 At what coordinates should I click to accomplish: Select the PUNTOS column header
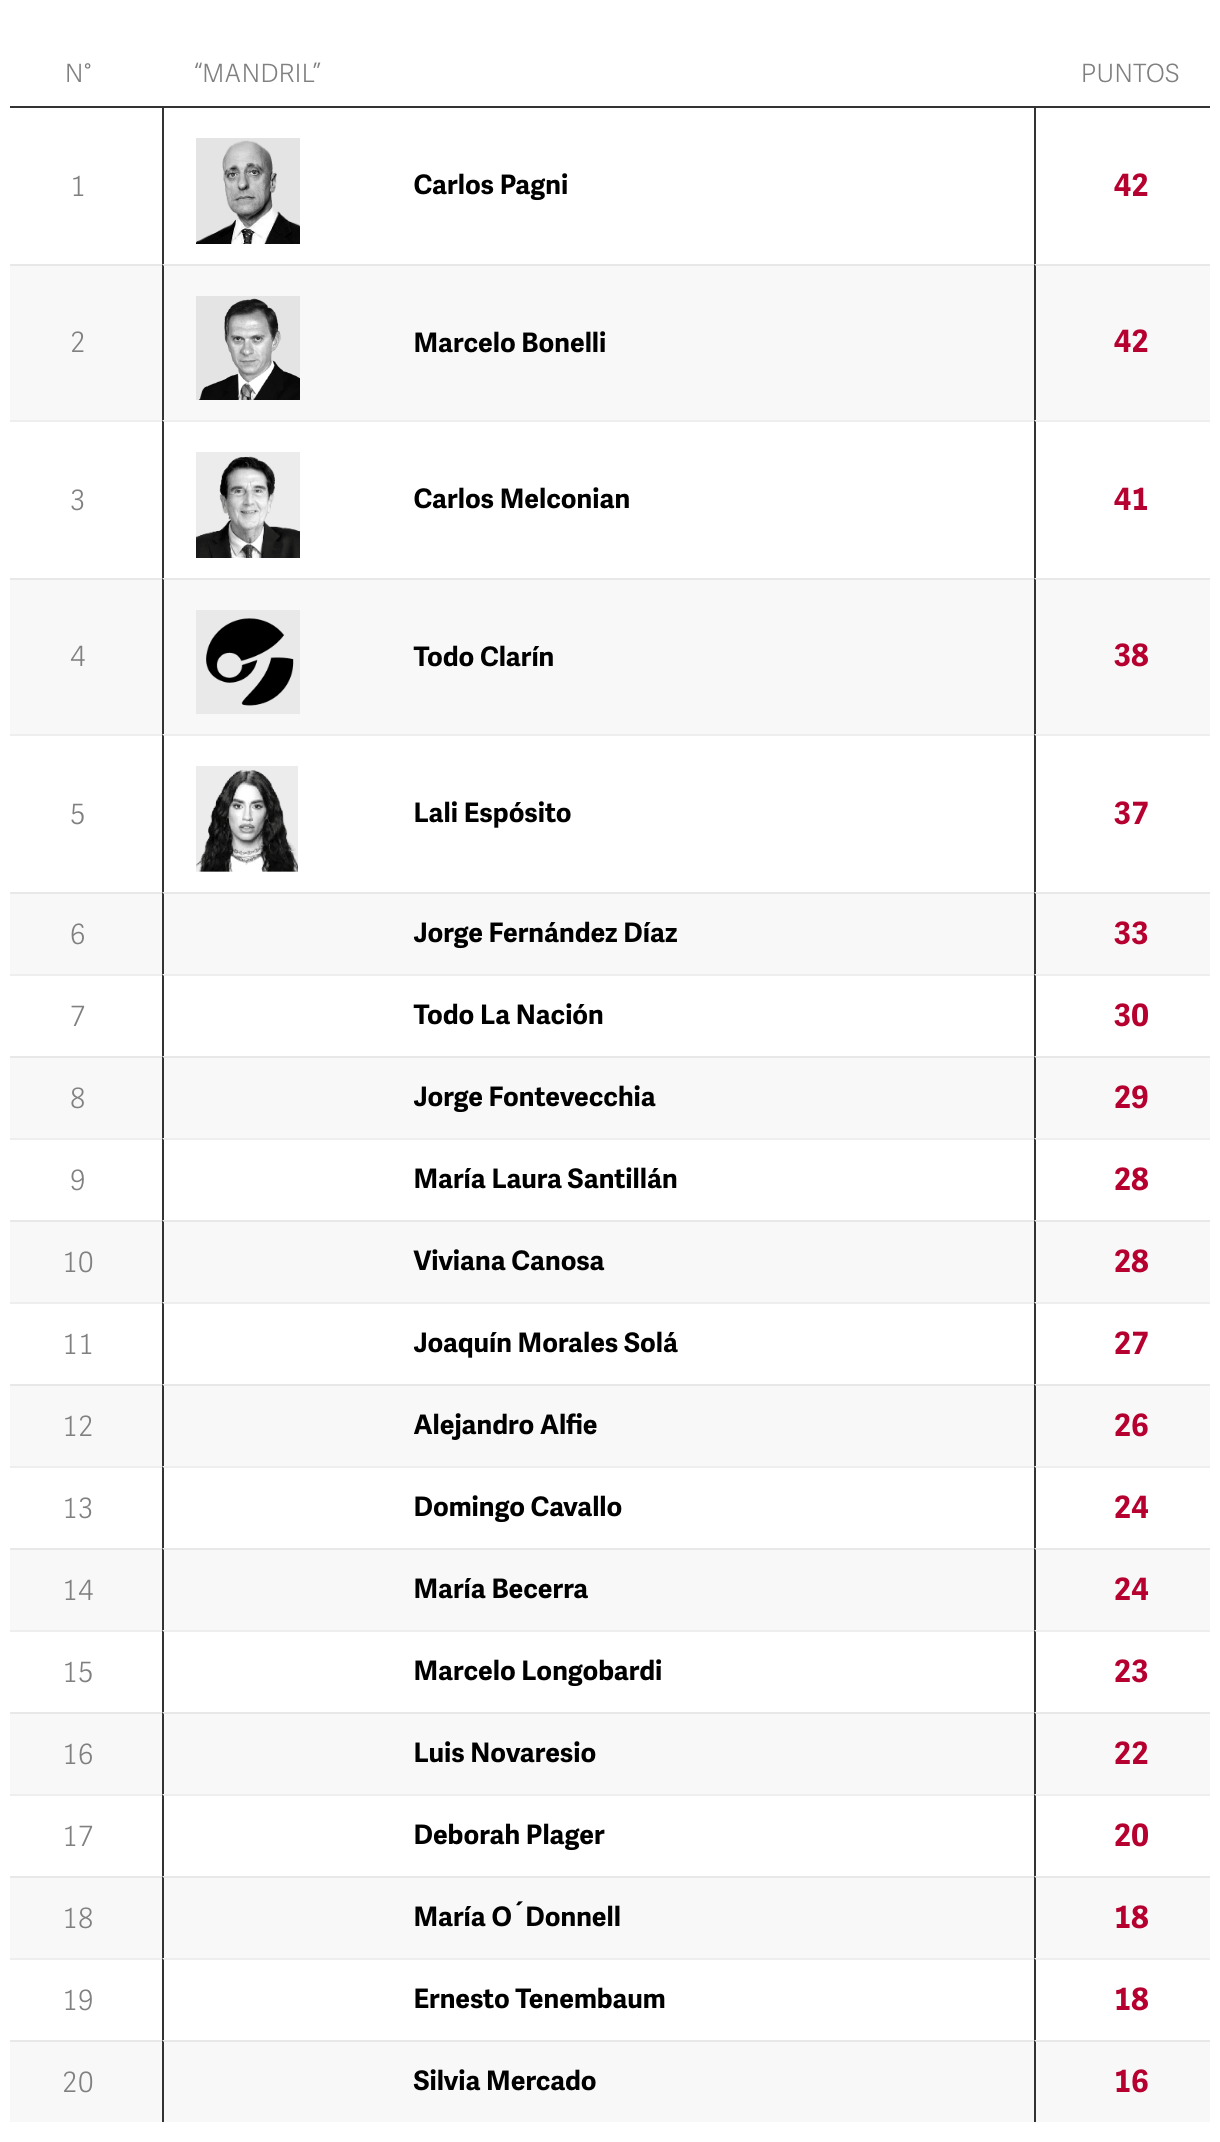tap(1130, 73)
